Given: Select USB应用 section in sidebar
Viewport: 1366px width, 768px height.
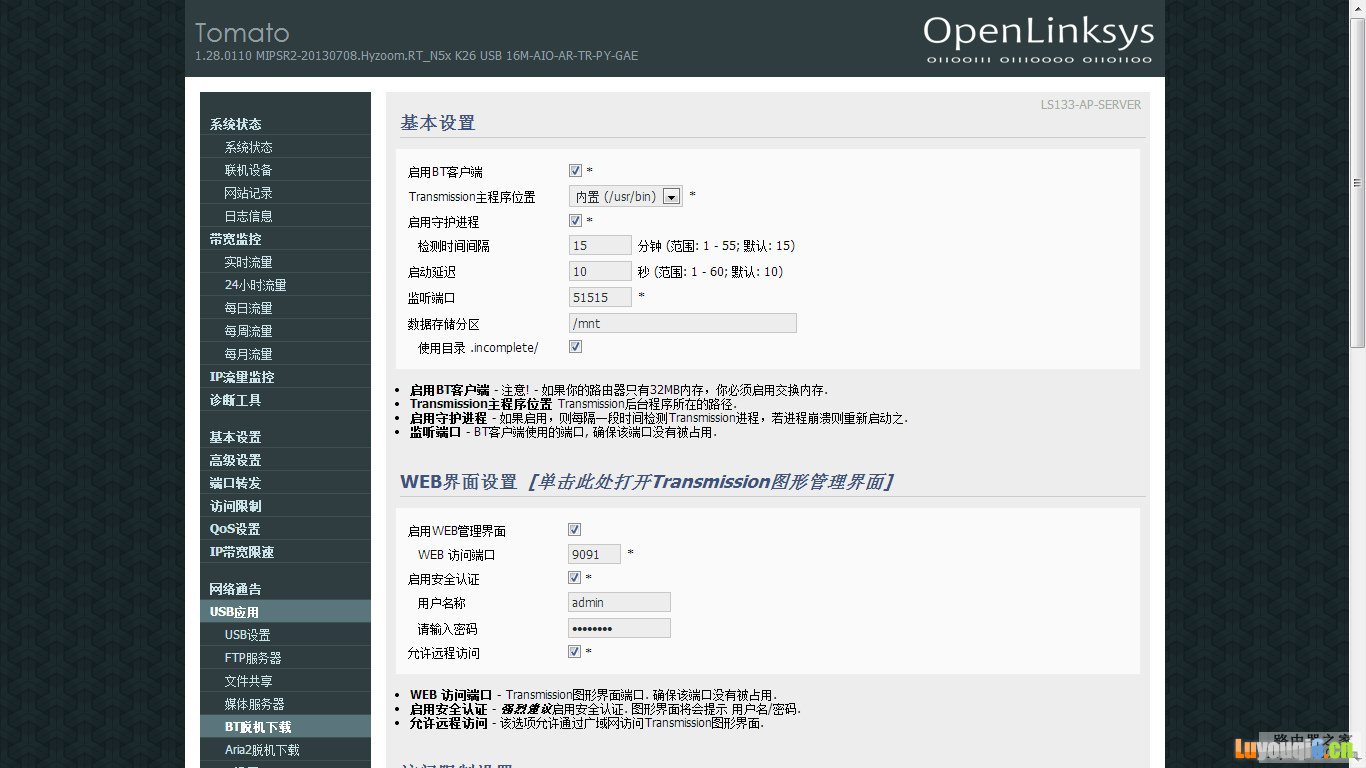Looking at the screenshot, I should (285, 612).
